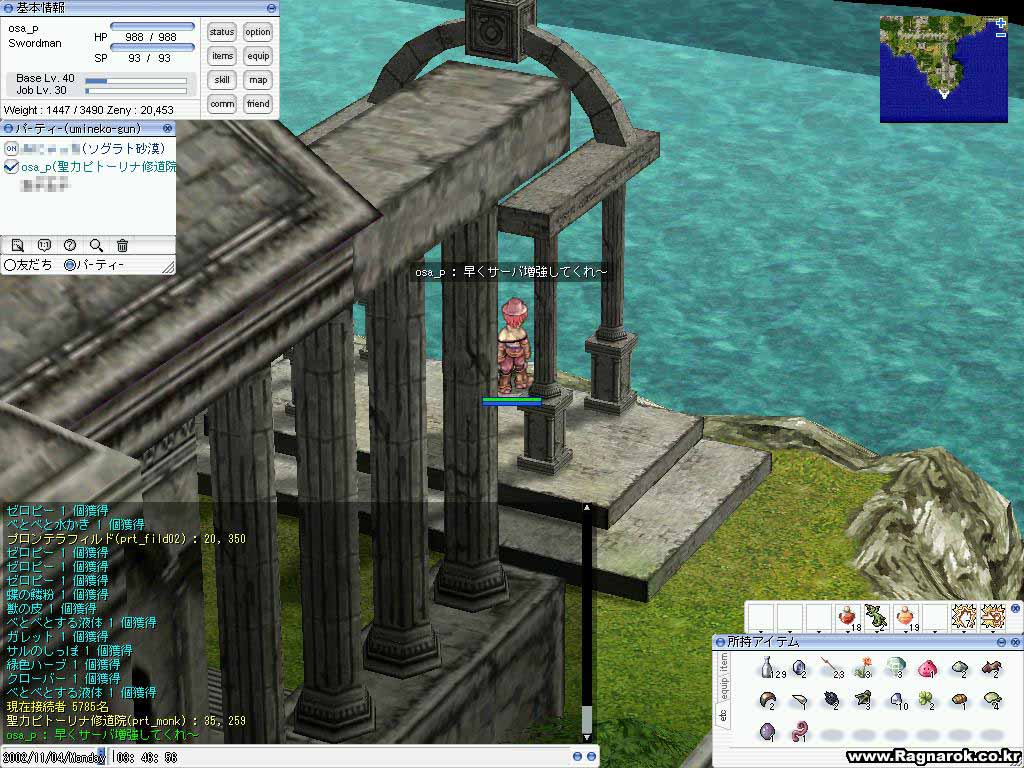Click the chat log scroll down arrow

[x=587, y=737]
